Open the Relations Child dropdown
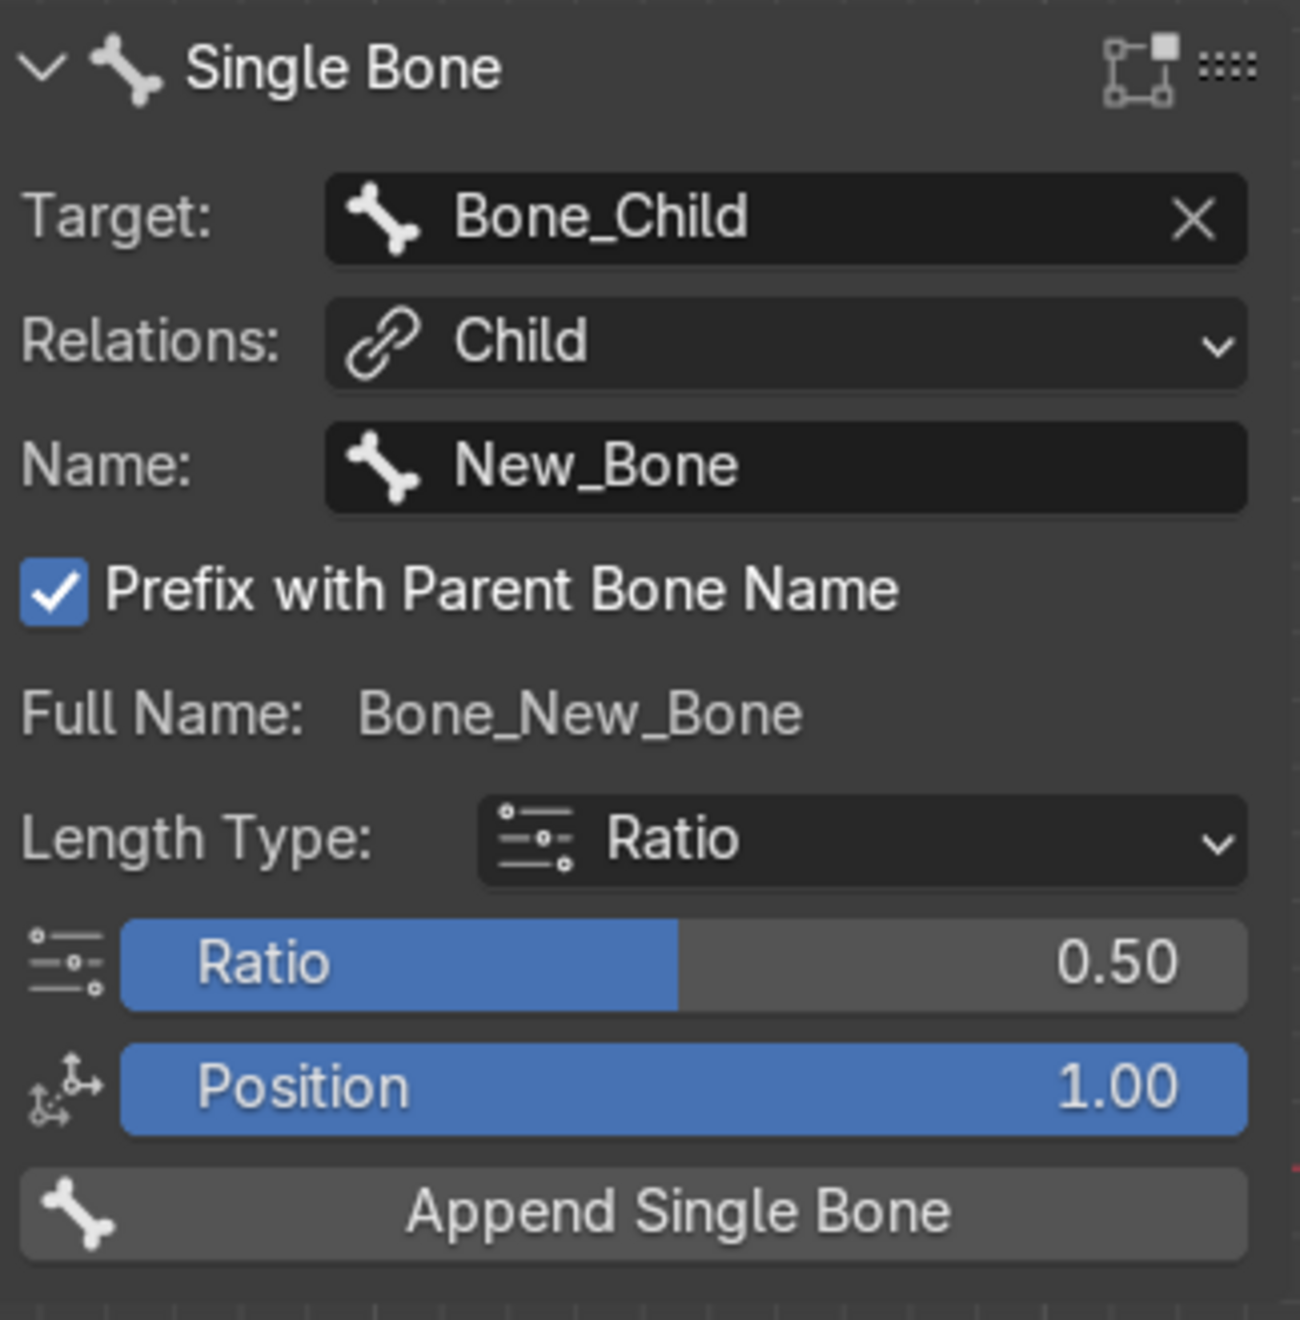1300x1320 pixels. pyautogui.click(x=786, y=342)
